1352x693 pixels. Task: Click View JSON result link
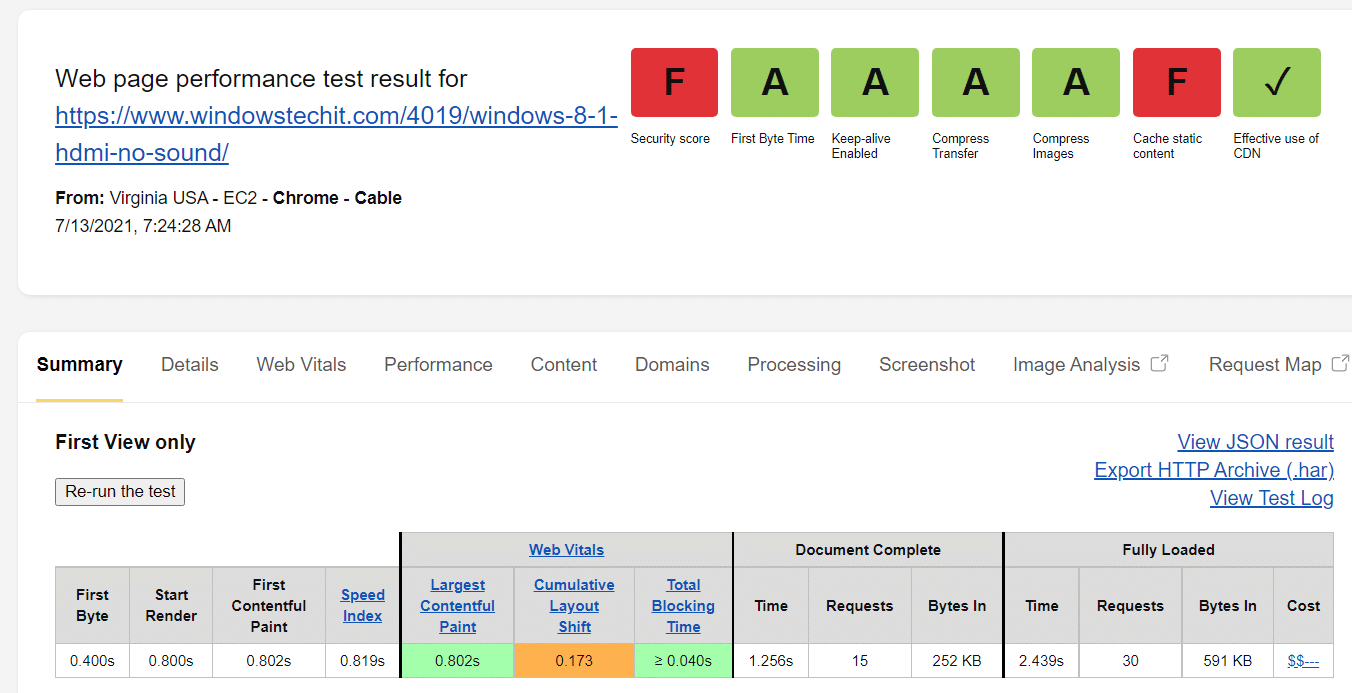click(x=1255, y=442)
